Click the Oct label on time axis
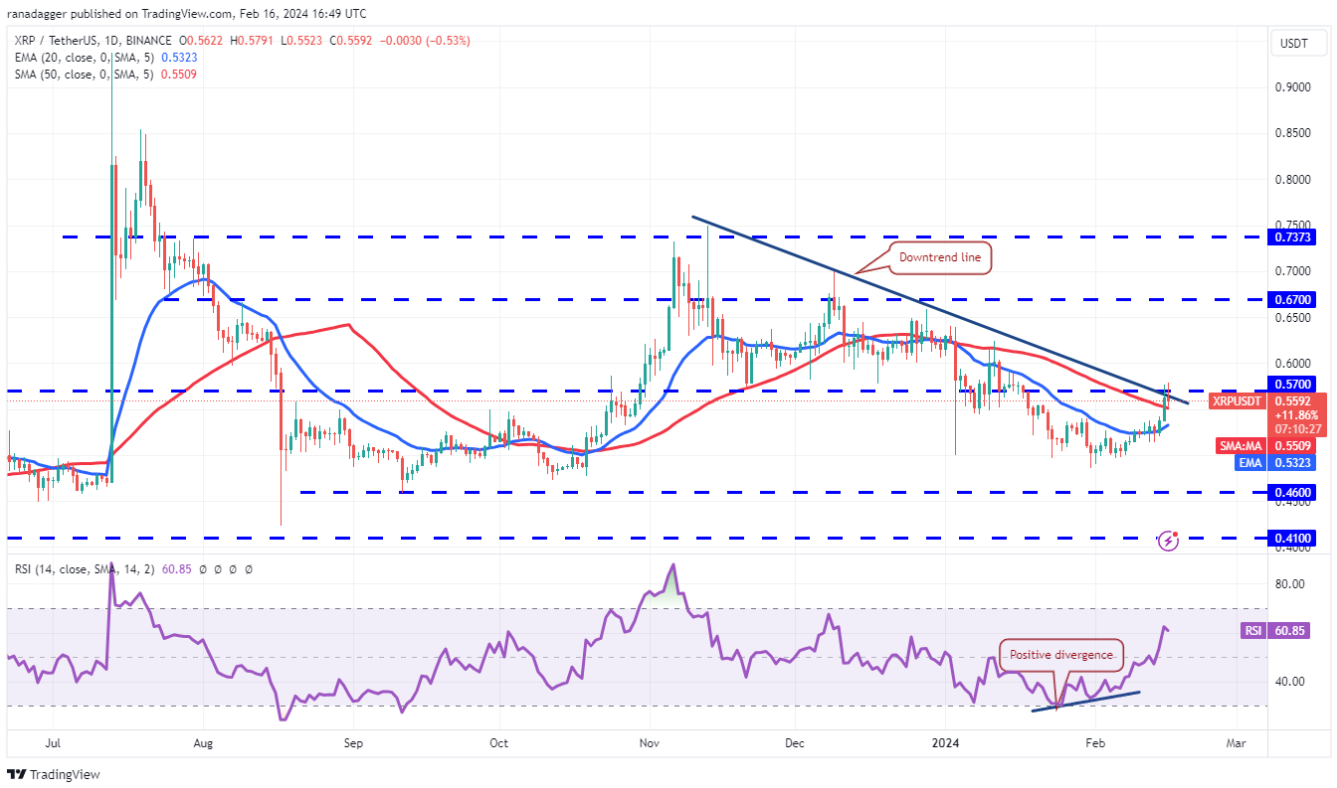1337x788 pixels. click(x=499, y=743)
